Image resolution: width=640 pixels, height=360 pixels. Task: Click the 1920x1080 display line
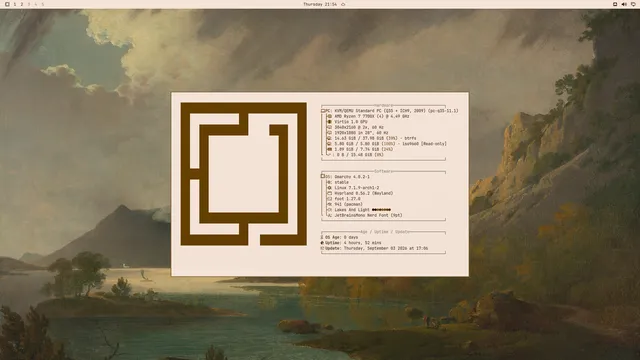click(358, 133)
